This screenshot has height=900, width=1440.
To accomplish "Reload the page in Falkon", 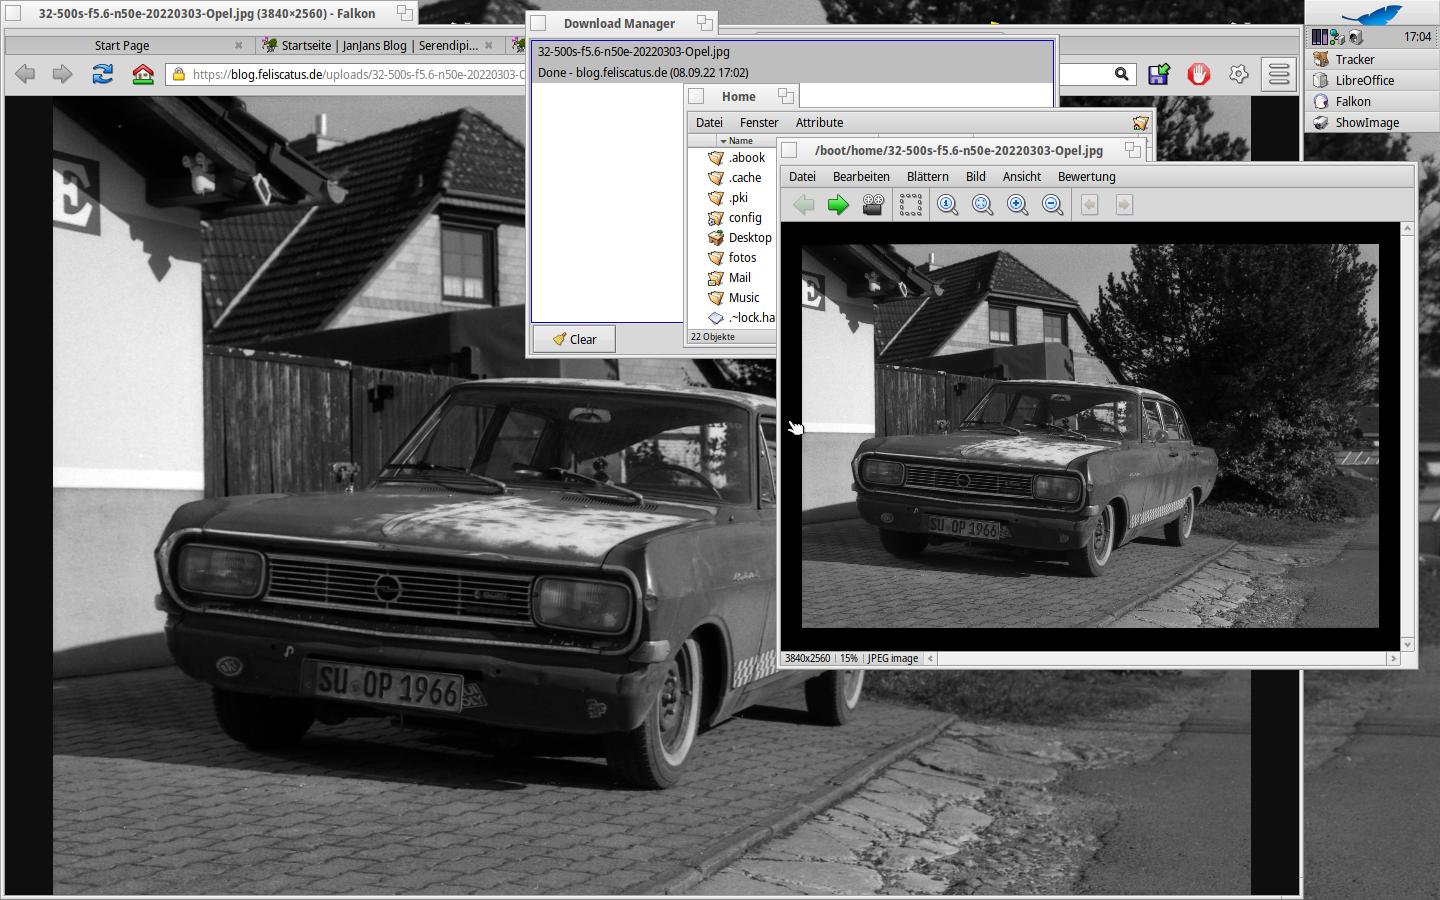I will (102, 74).
